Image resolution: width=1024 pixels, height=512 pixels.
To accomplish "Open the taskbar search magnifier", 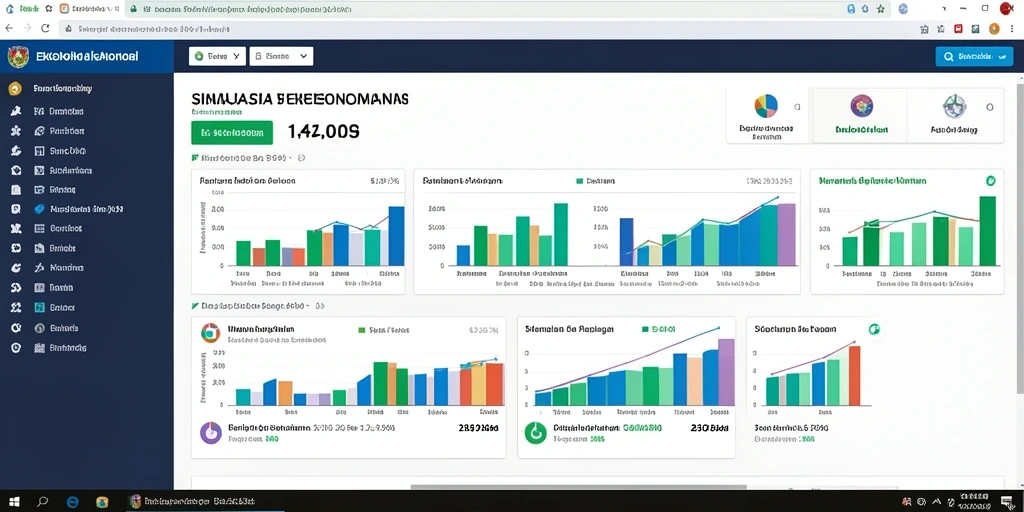I will [x=43, y=502].
